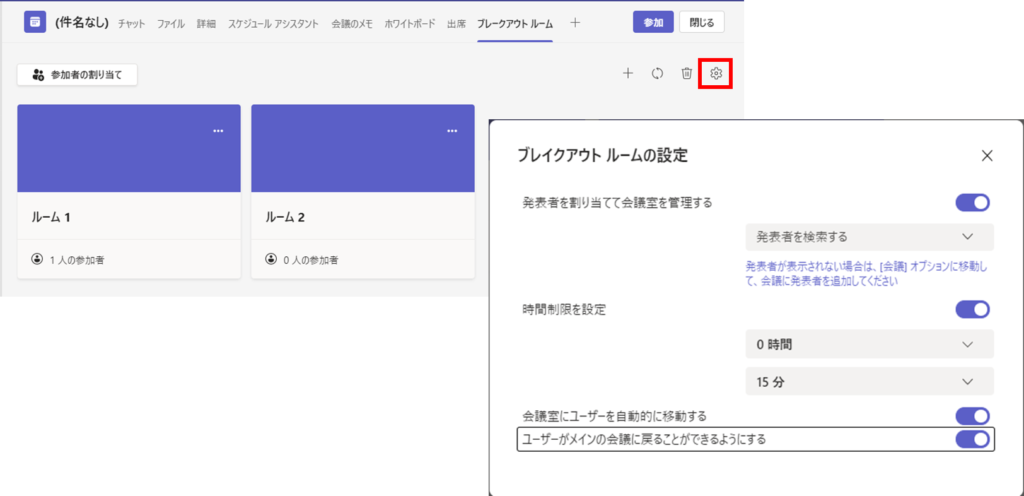The height and width of the screenshot is (496, 1024).
Task: Add a new tab with plus icon
Action: pyautogui.click(x=575, y=23)
